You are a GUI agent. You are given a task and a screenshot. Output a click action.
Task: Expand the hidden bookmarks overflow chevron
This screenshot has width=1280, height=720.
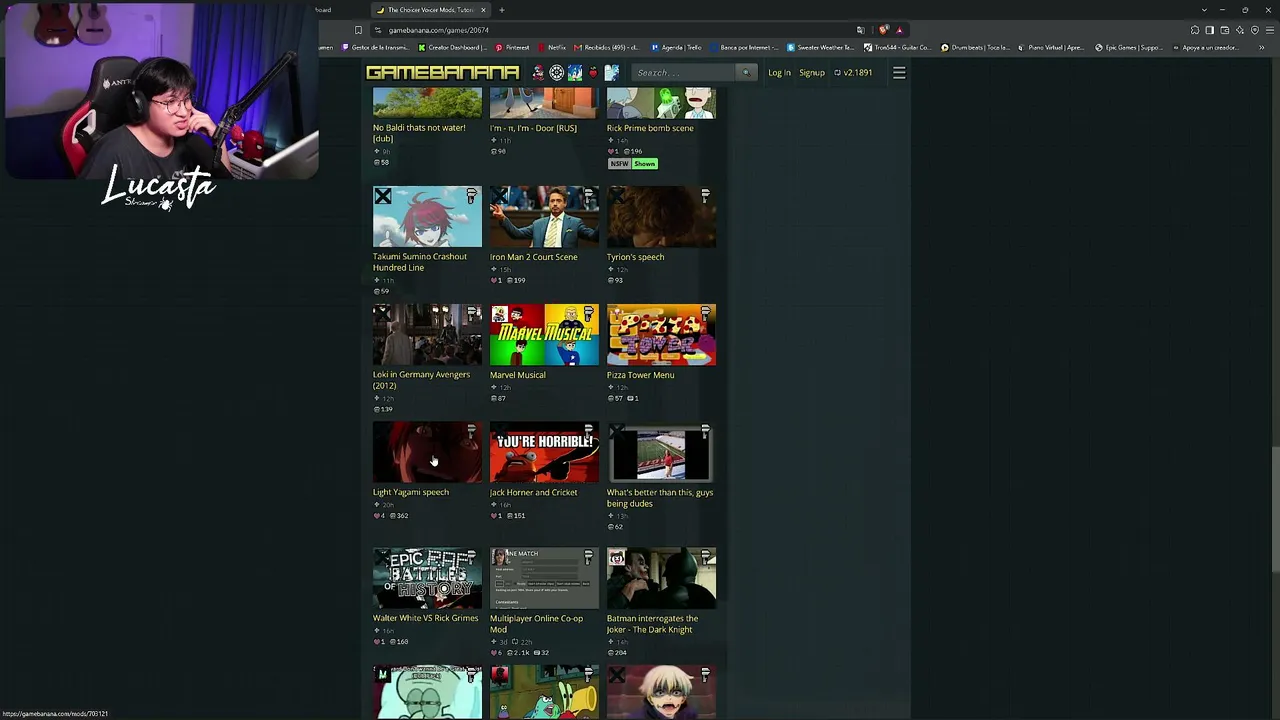(x=1261, y=47)
